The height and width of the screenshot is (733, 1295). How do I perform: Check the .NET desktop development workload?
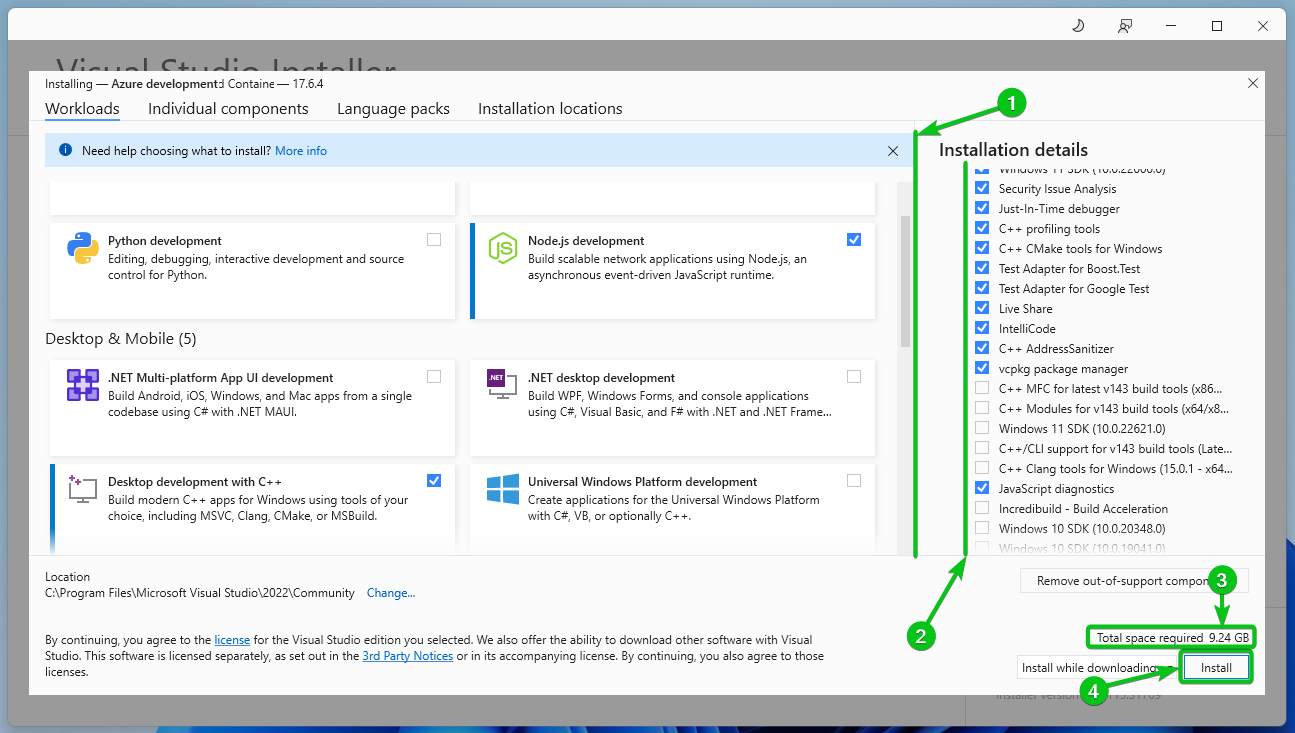[853, 376]
